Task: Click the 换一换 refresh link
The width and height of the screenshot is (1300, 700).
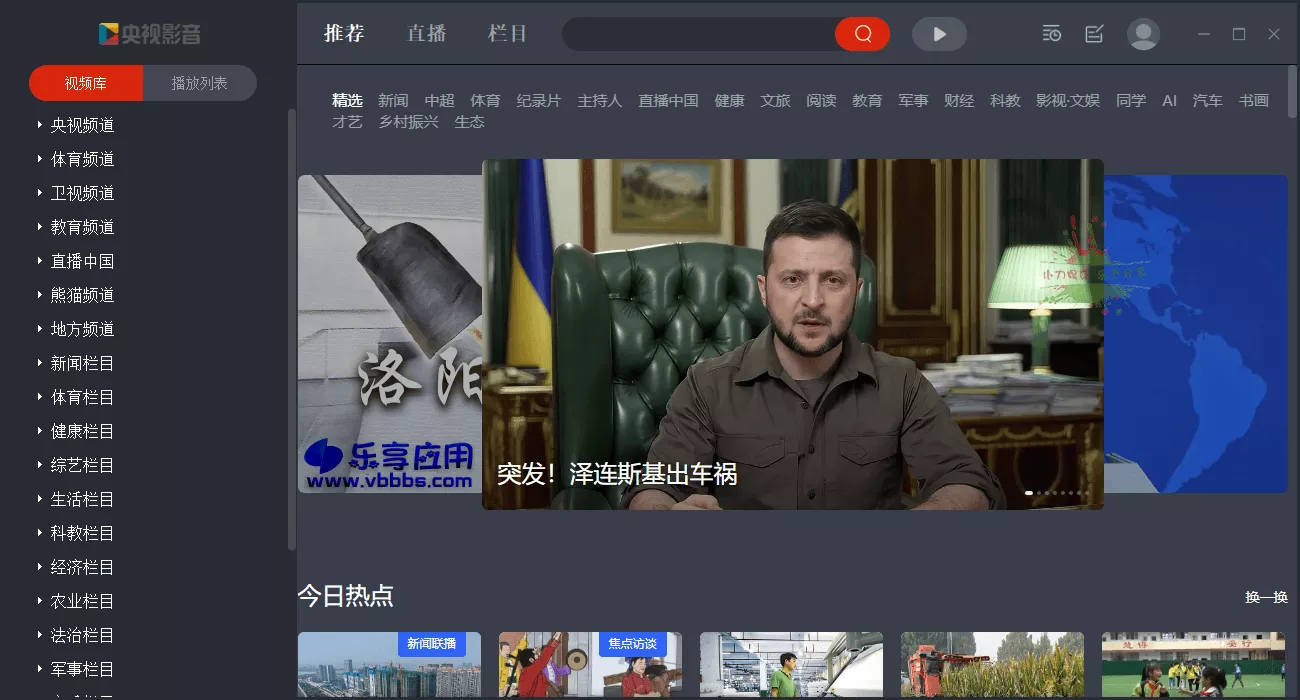Action: [x=1264, y=597]
